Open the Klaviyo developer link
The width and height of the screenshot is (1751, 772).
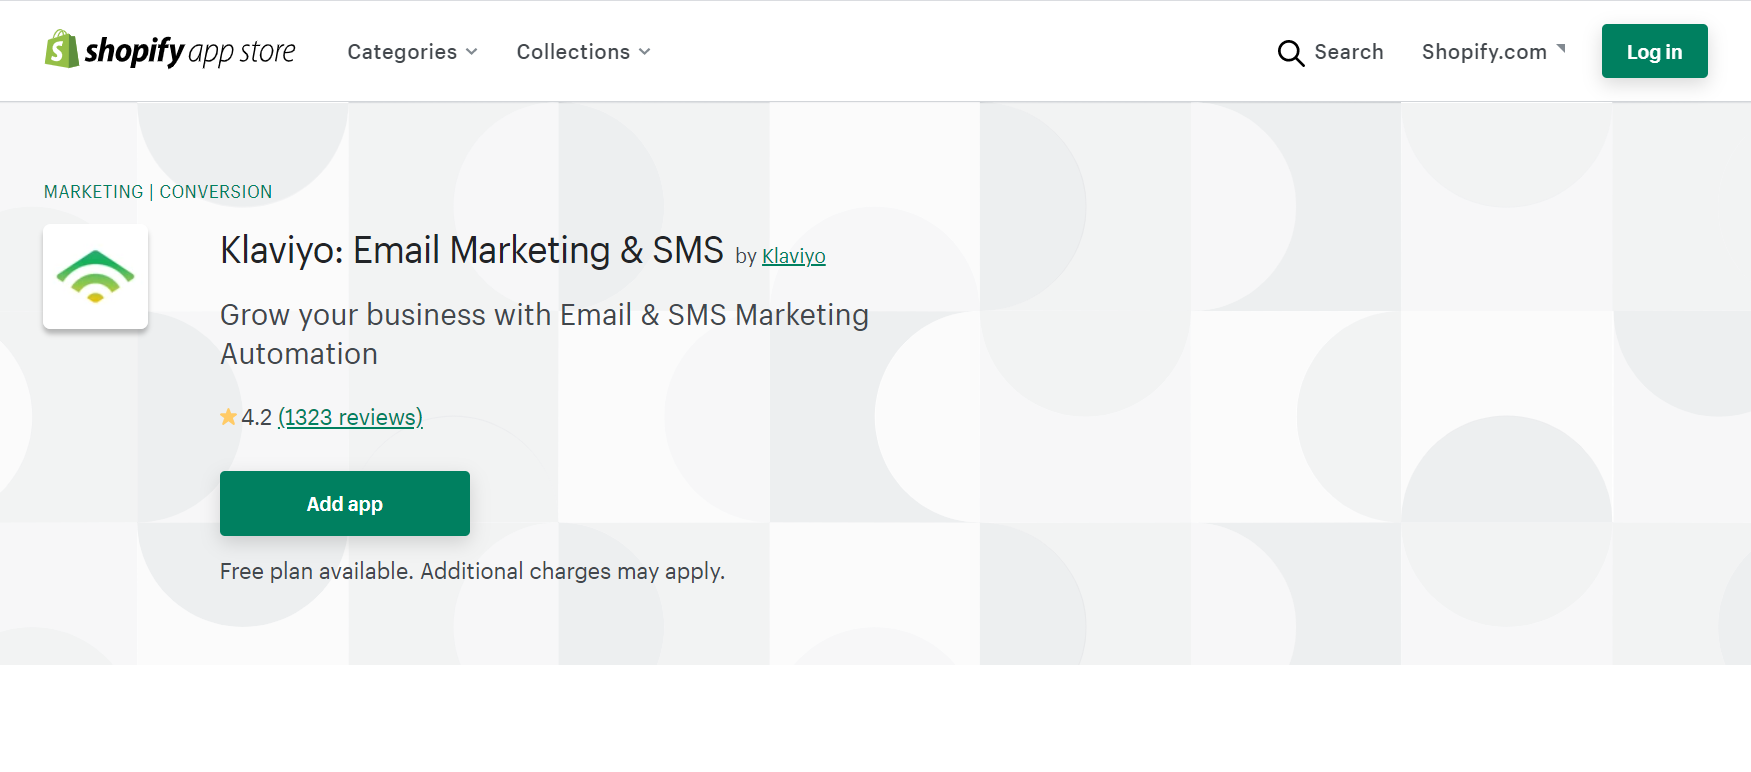pyautogui.click(x=793, y=256)
